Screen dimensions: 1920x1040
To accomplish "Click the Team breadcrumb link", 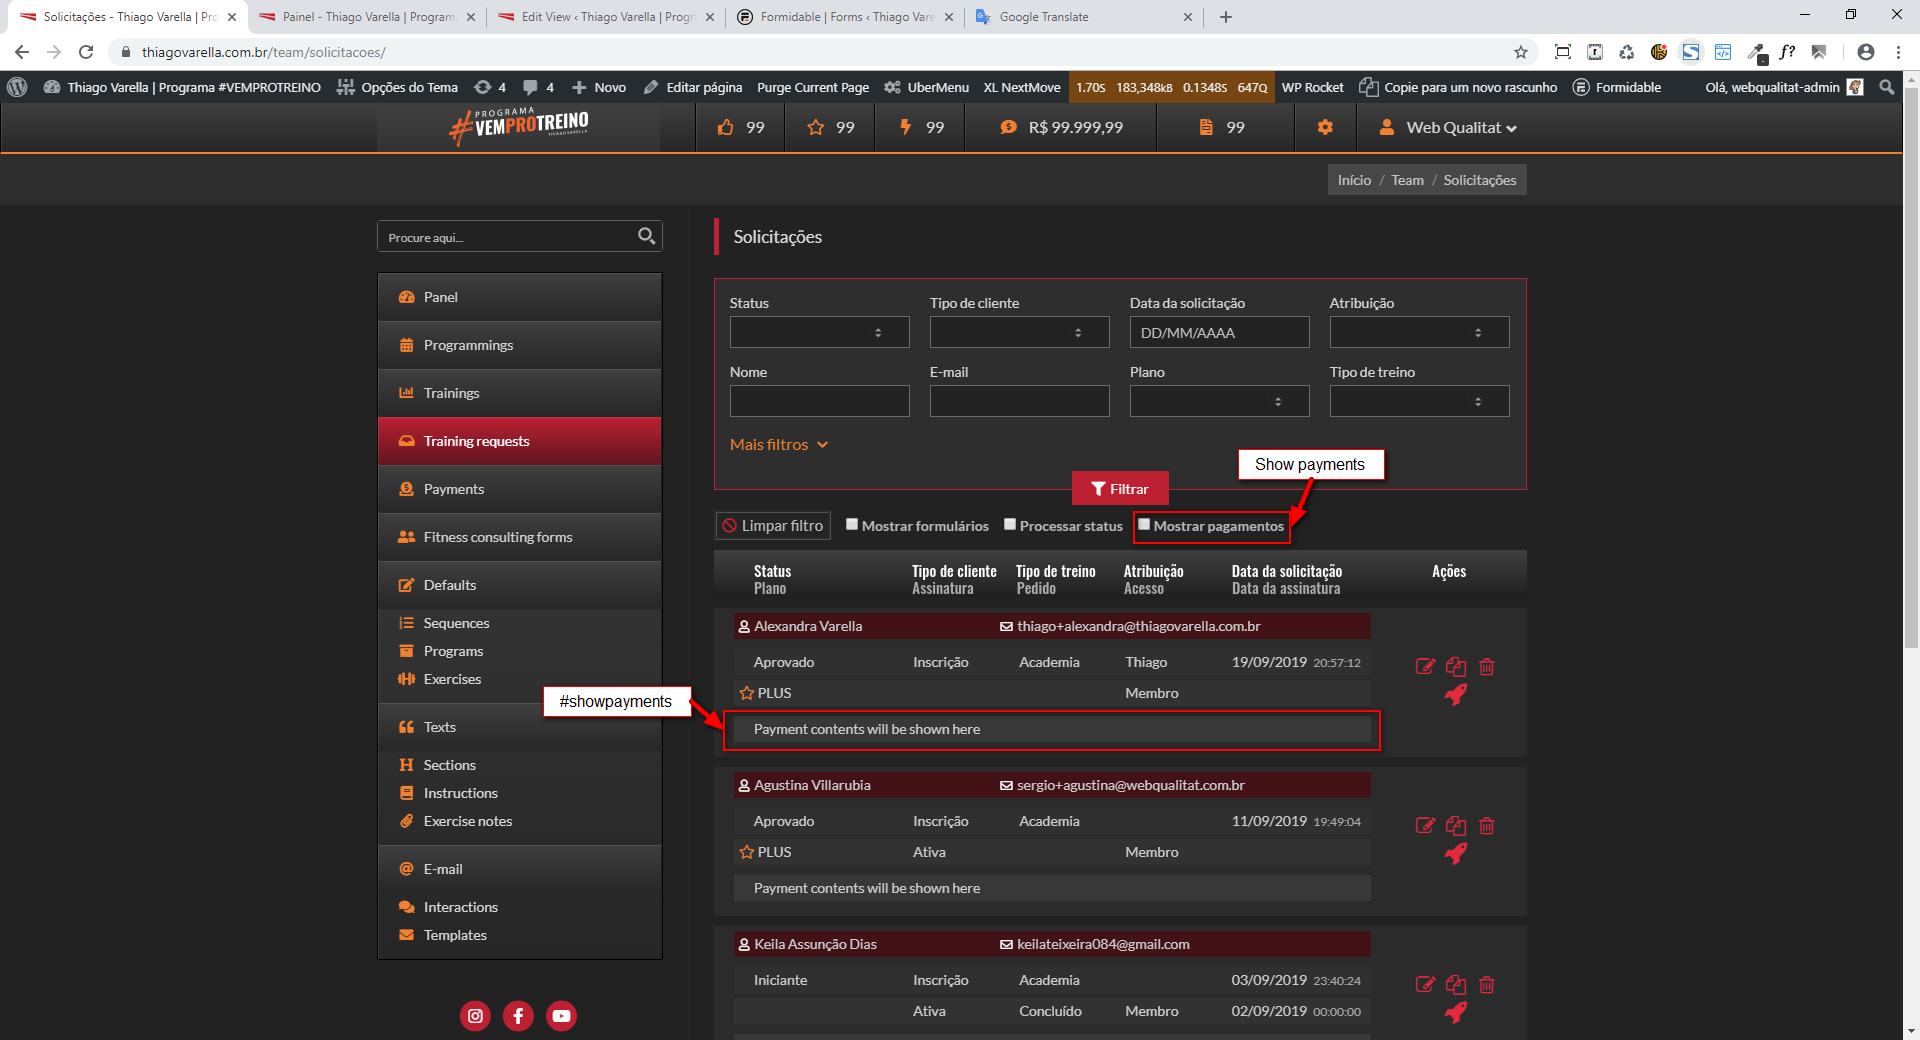I will 1407,180.
